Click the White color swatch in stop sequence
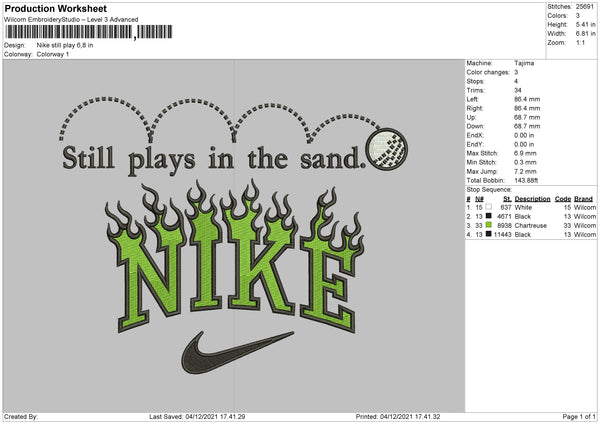This screenshot has width=600, height=424. click(x=488, y=207)
